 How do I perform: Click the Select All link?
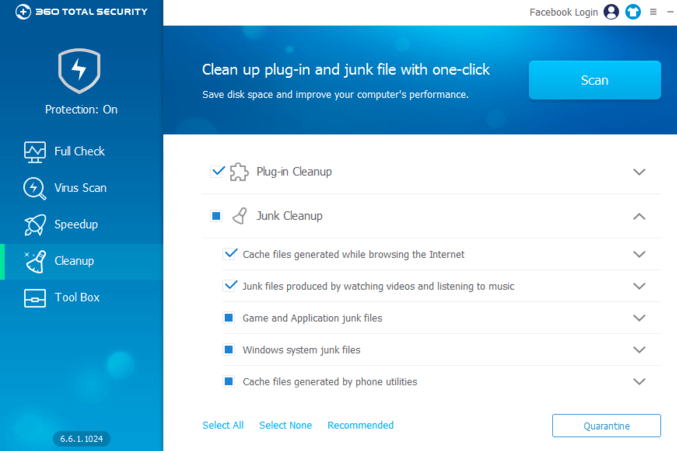(223, 426)
